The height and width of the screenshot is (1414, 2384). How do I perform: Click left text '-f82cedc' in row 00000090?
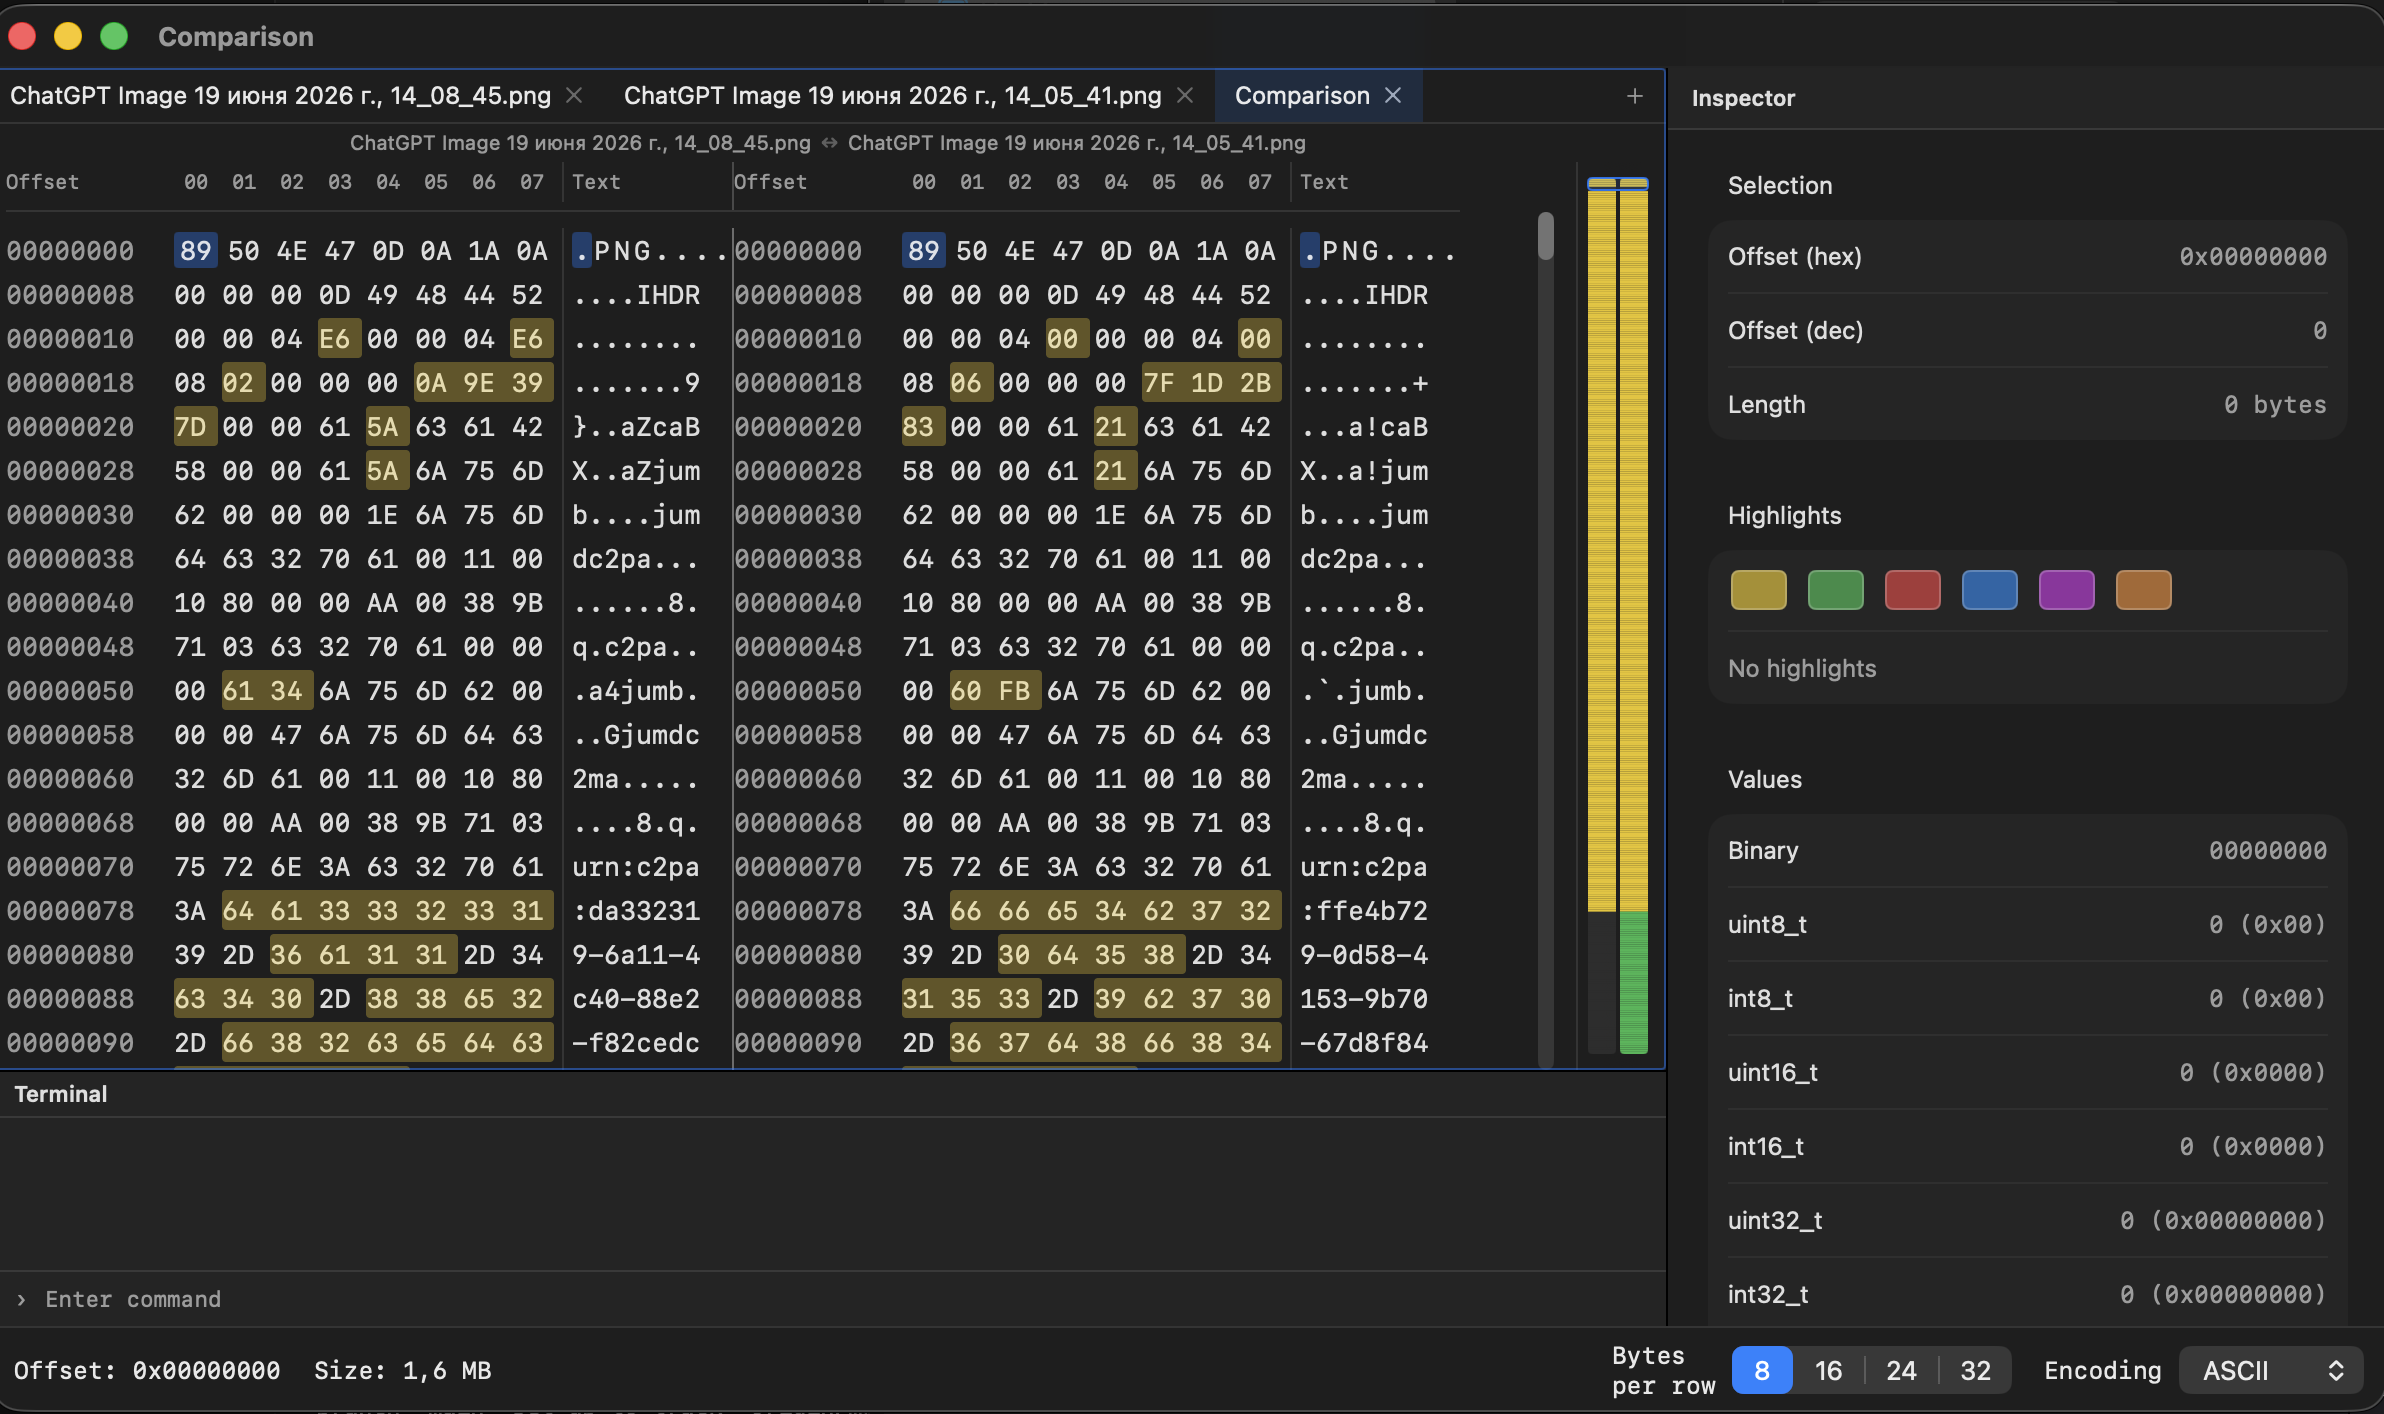pyautogui.click(x=636, y=1043)
